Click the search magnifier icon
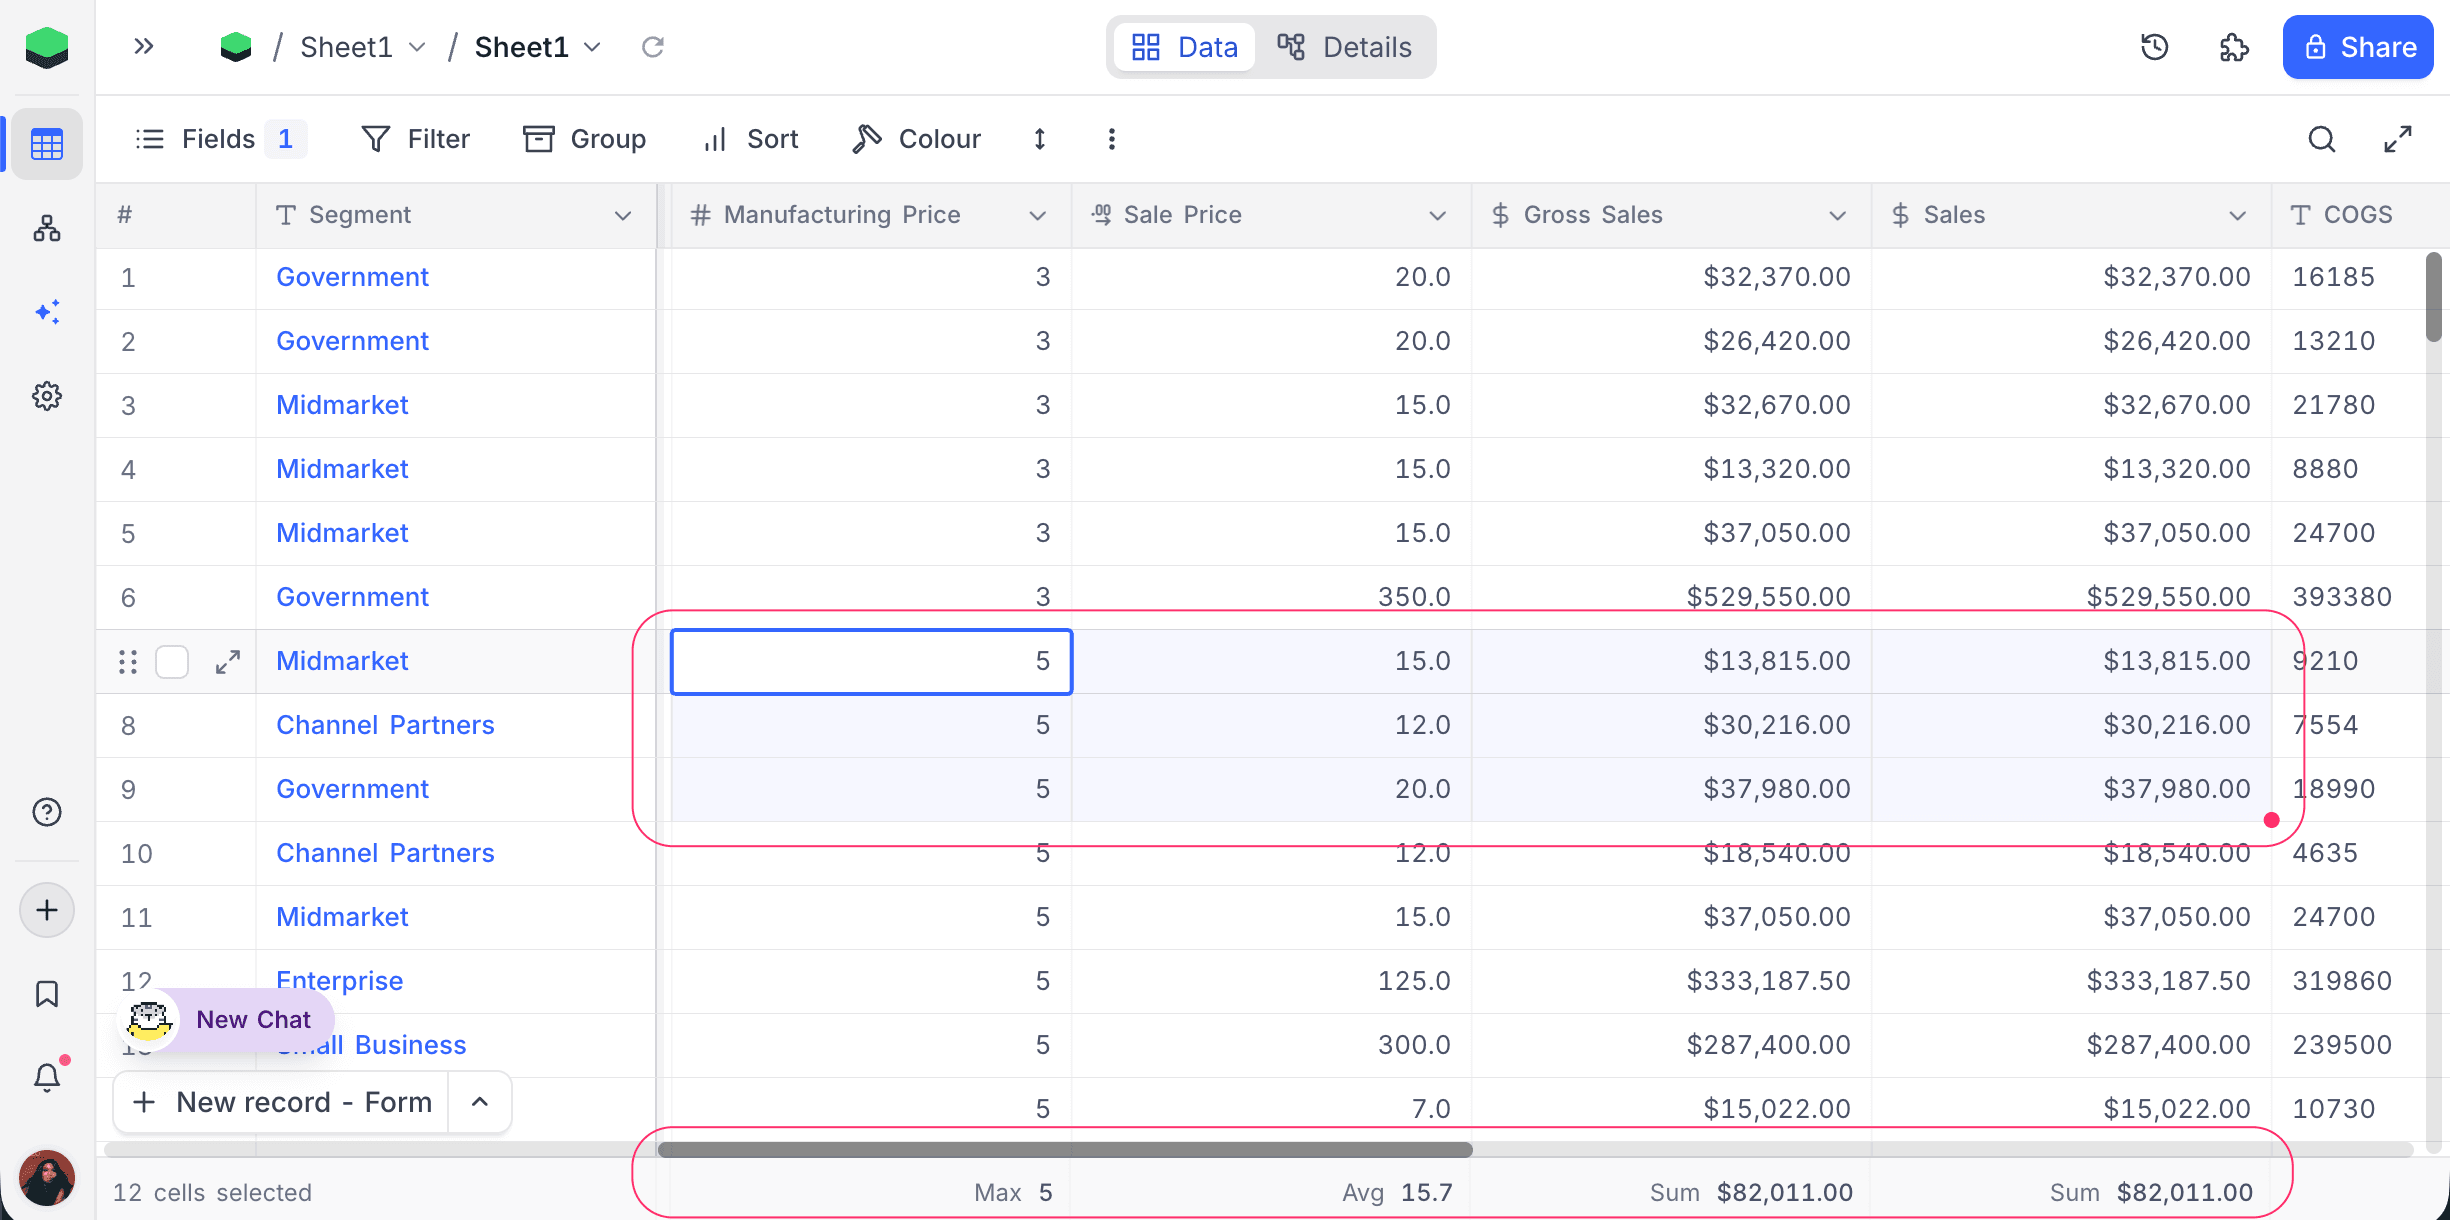 (2322, 139)
